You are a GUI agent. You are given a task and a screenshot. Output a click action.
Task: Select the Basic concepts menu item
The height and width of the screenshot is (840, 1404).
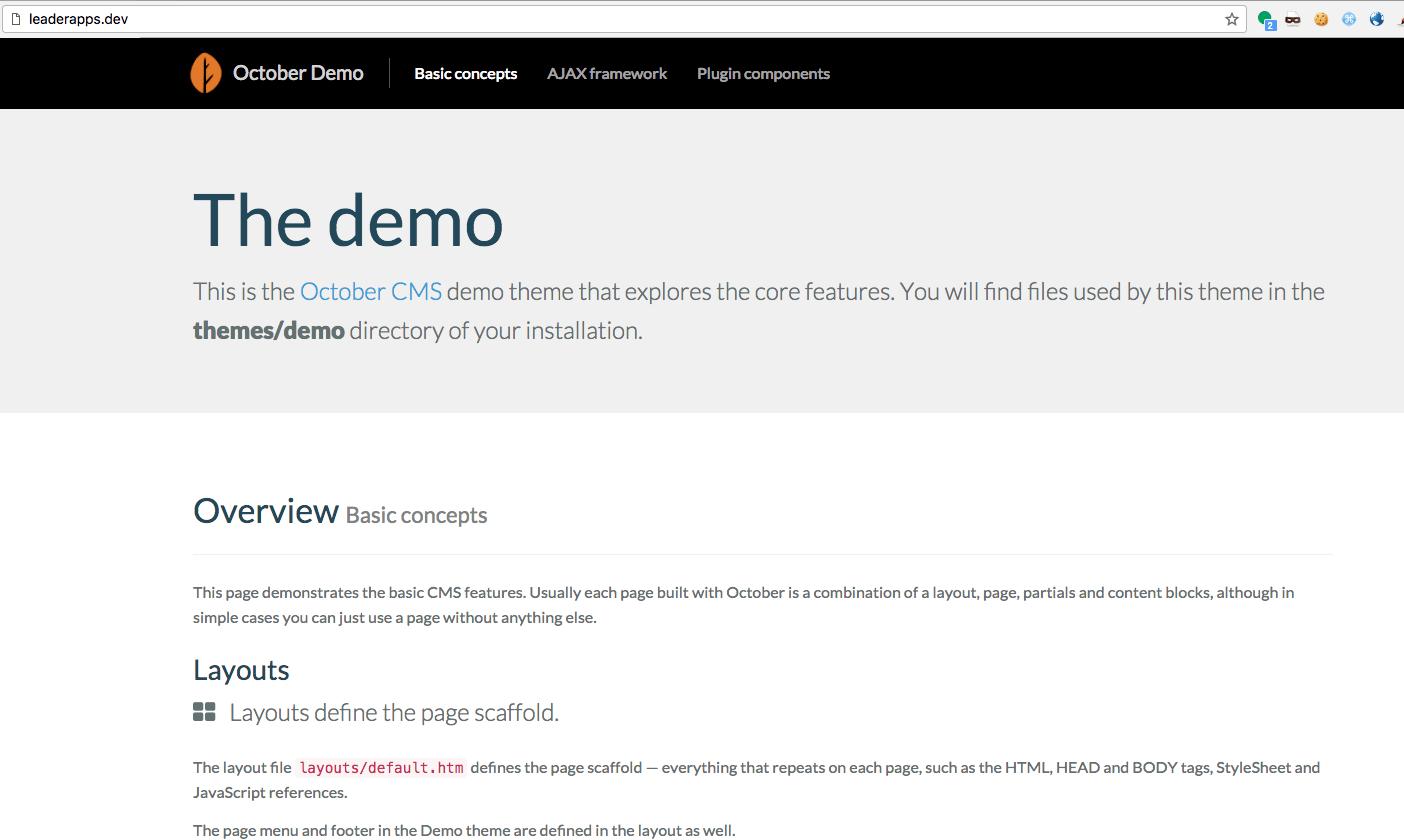466,74
